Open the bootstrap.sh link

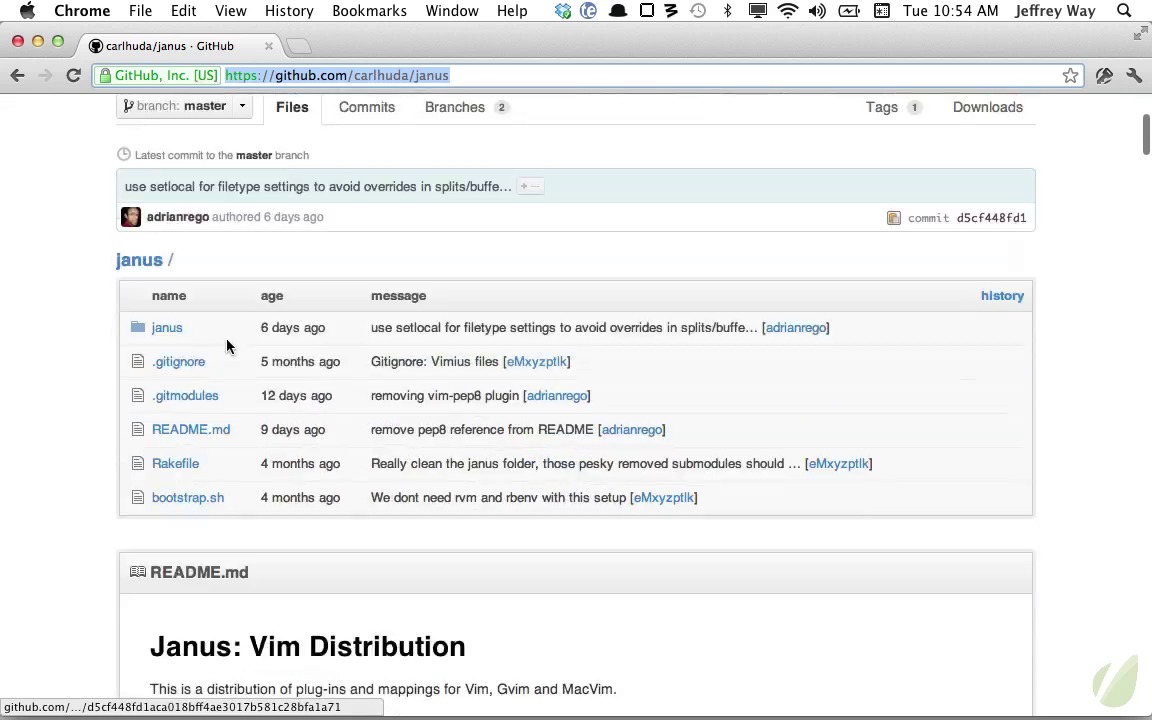click(x=188, y=497)
